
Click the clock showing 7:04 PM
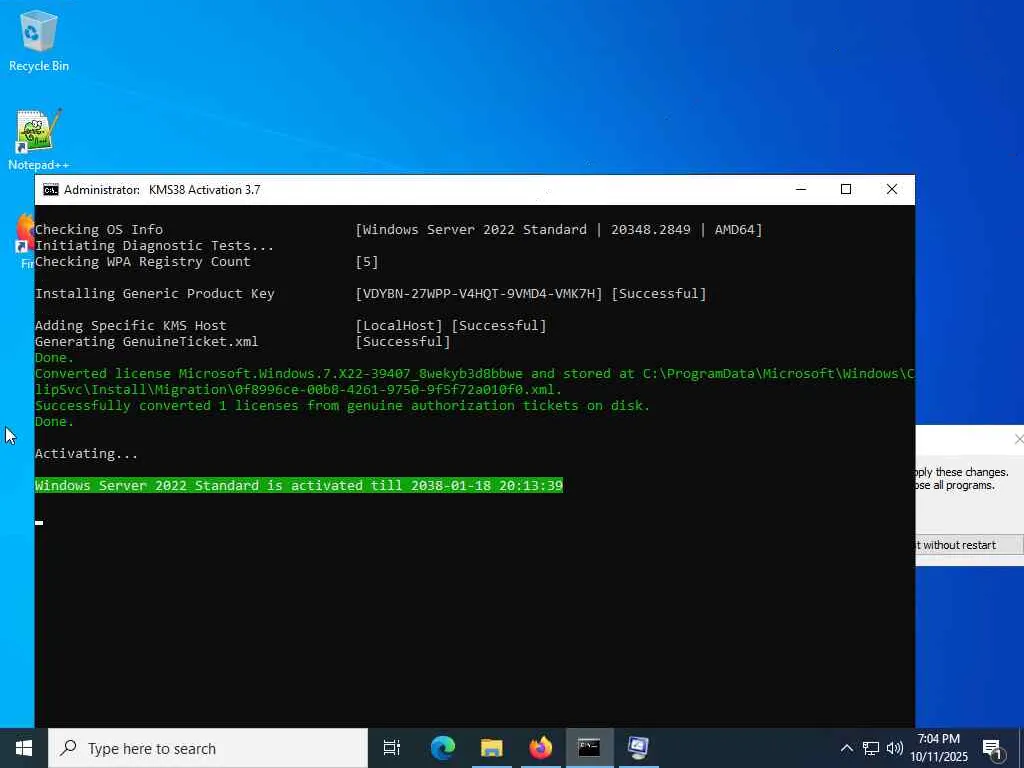pos(938,739)
